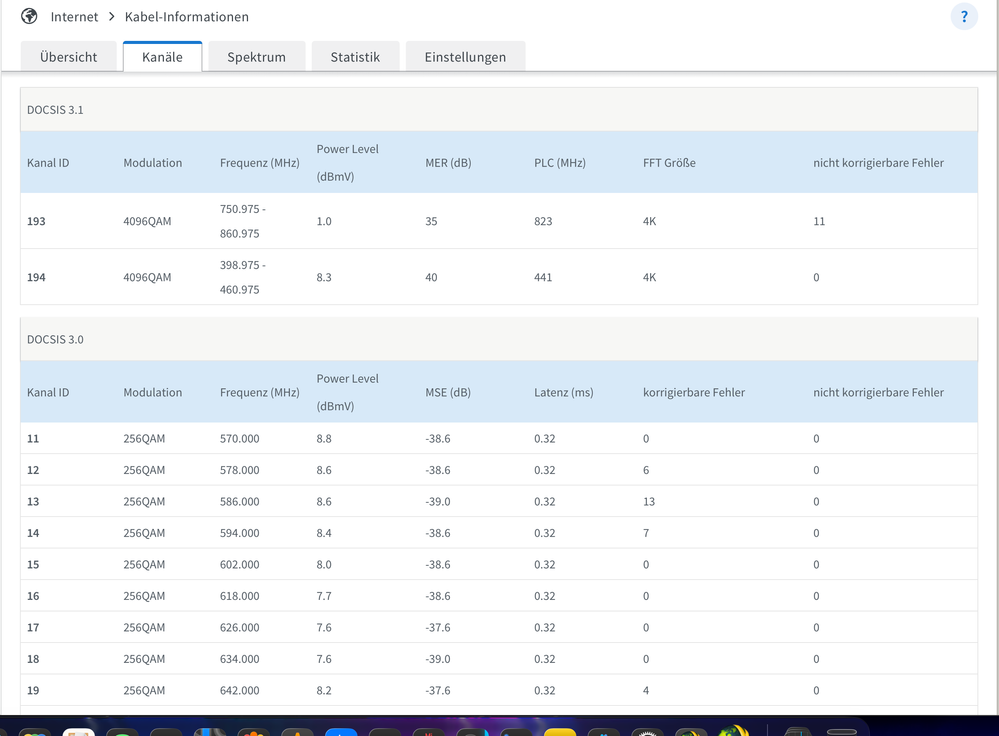Image resolution: width=999 pixels, height=736 pixels.
Task: Click the DOCSIS 3.0 section header
Action: pyautogui.click(x=55, y=340)
